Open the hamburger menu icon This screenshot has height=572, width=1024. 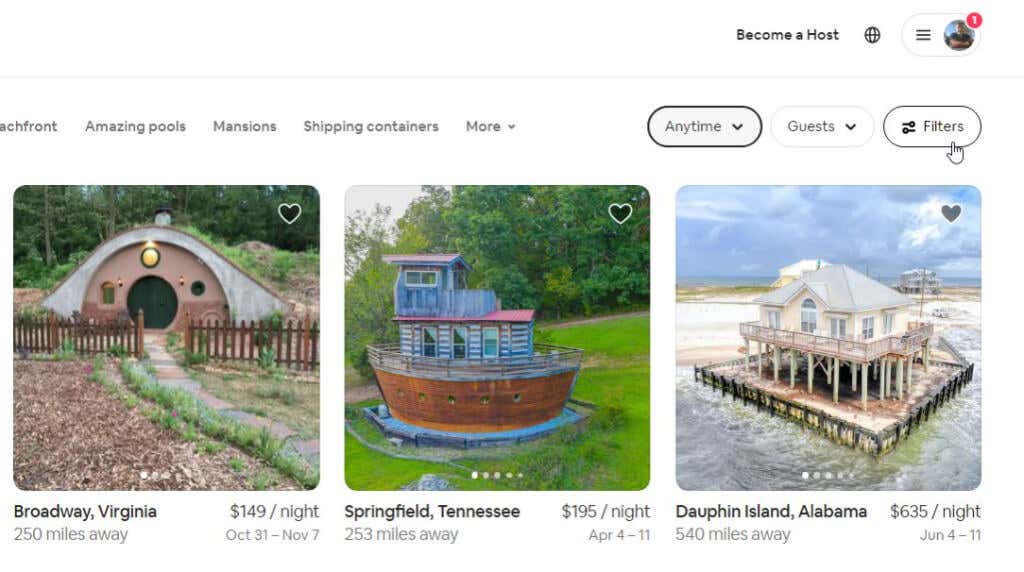click(x=923, y=35)
